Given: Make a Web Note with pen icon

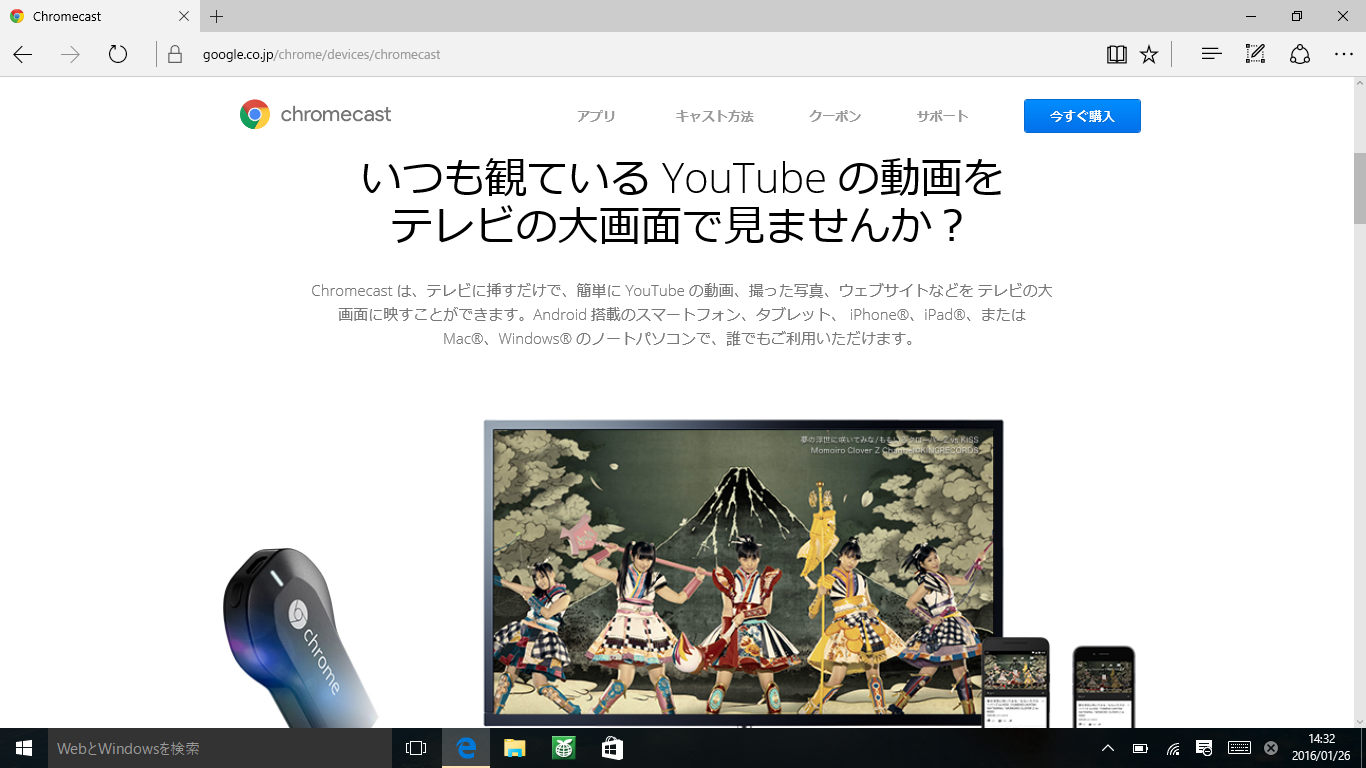Looking at the screenshot, I should (x=1255, y=55).
